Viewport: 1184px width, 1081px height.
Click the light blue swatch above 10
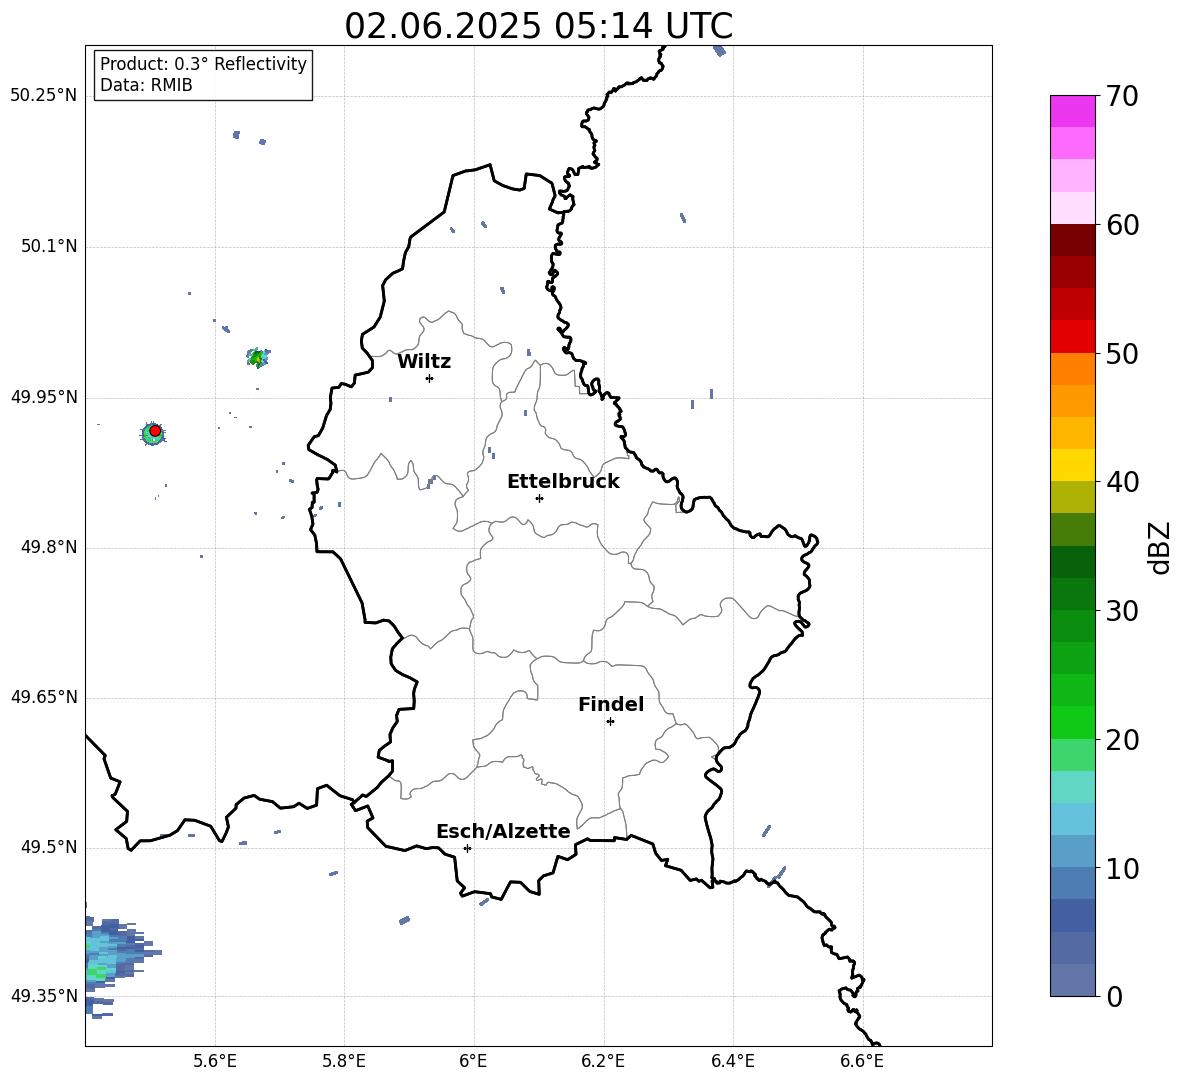point(1072,852)
